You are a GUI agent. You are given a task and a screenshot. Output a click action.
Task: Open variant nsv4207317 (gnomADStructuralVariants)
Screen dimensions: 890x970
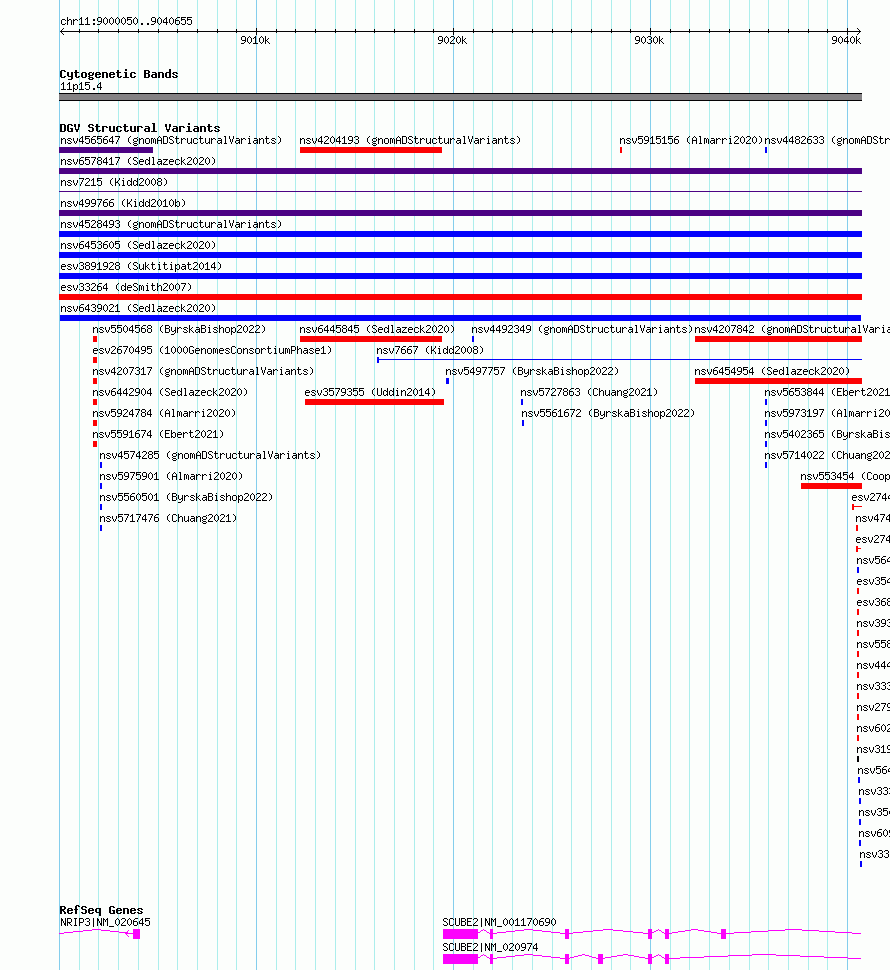pos(203,372)
